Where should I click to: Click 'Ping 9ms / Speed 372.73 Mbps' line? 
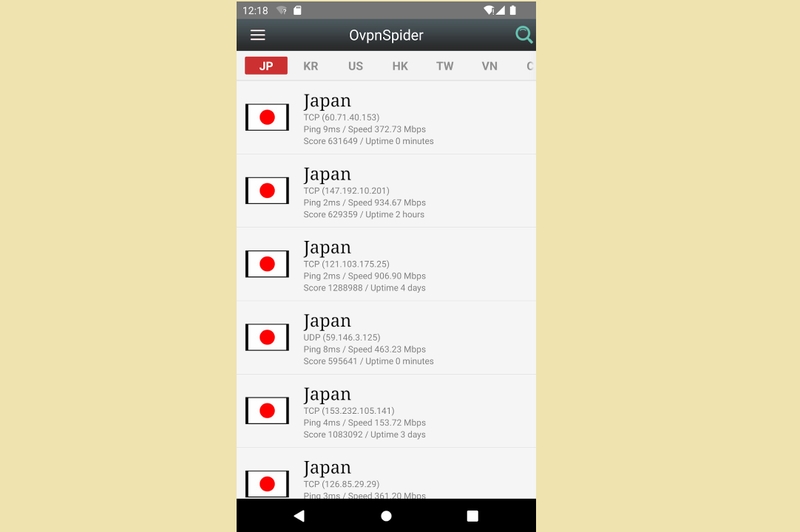coord(364,130)
